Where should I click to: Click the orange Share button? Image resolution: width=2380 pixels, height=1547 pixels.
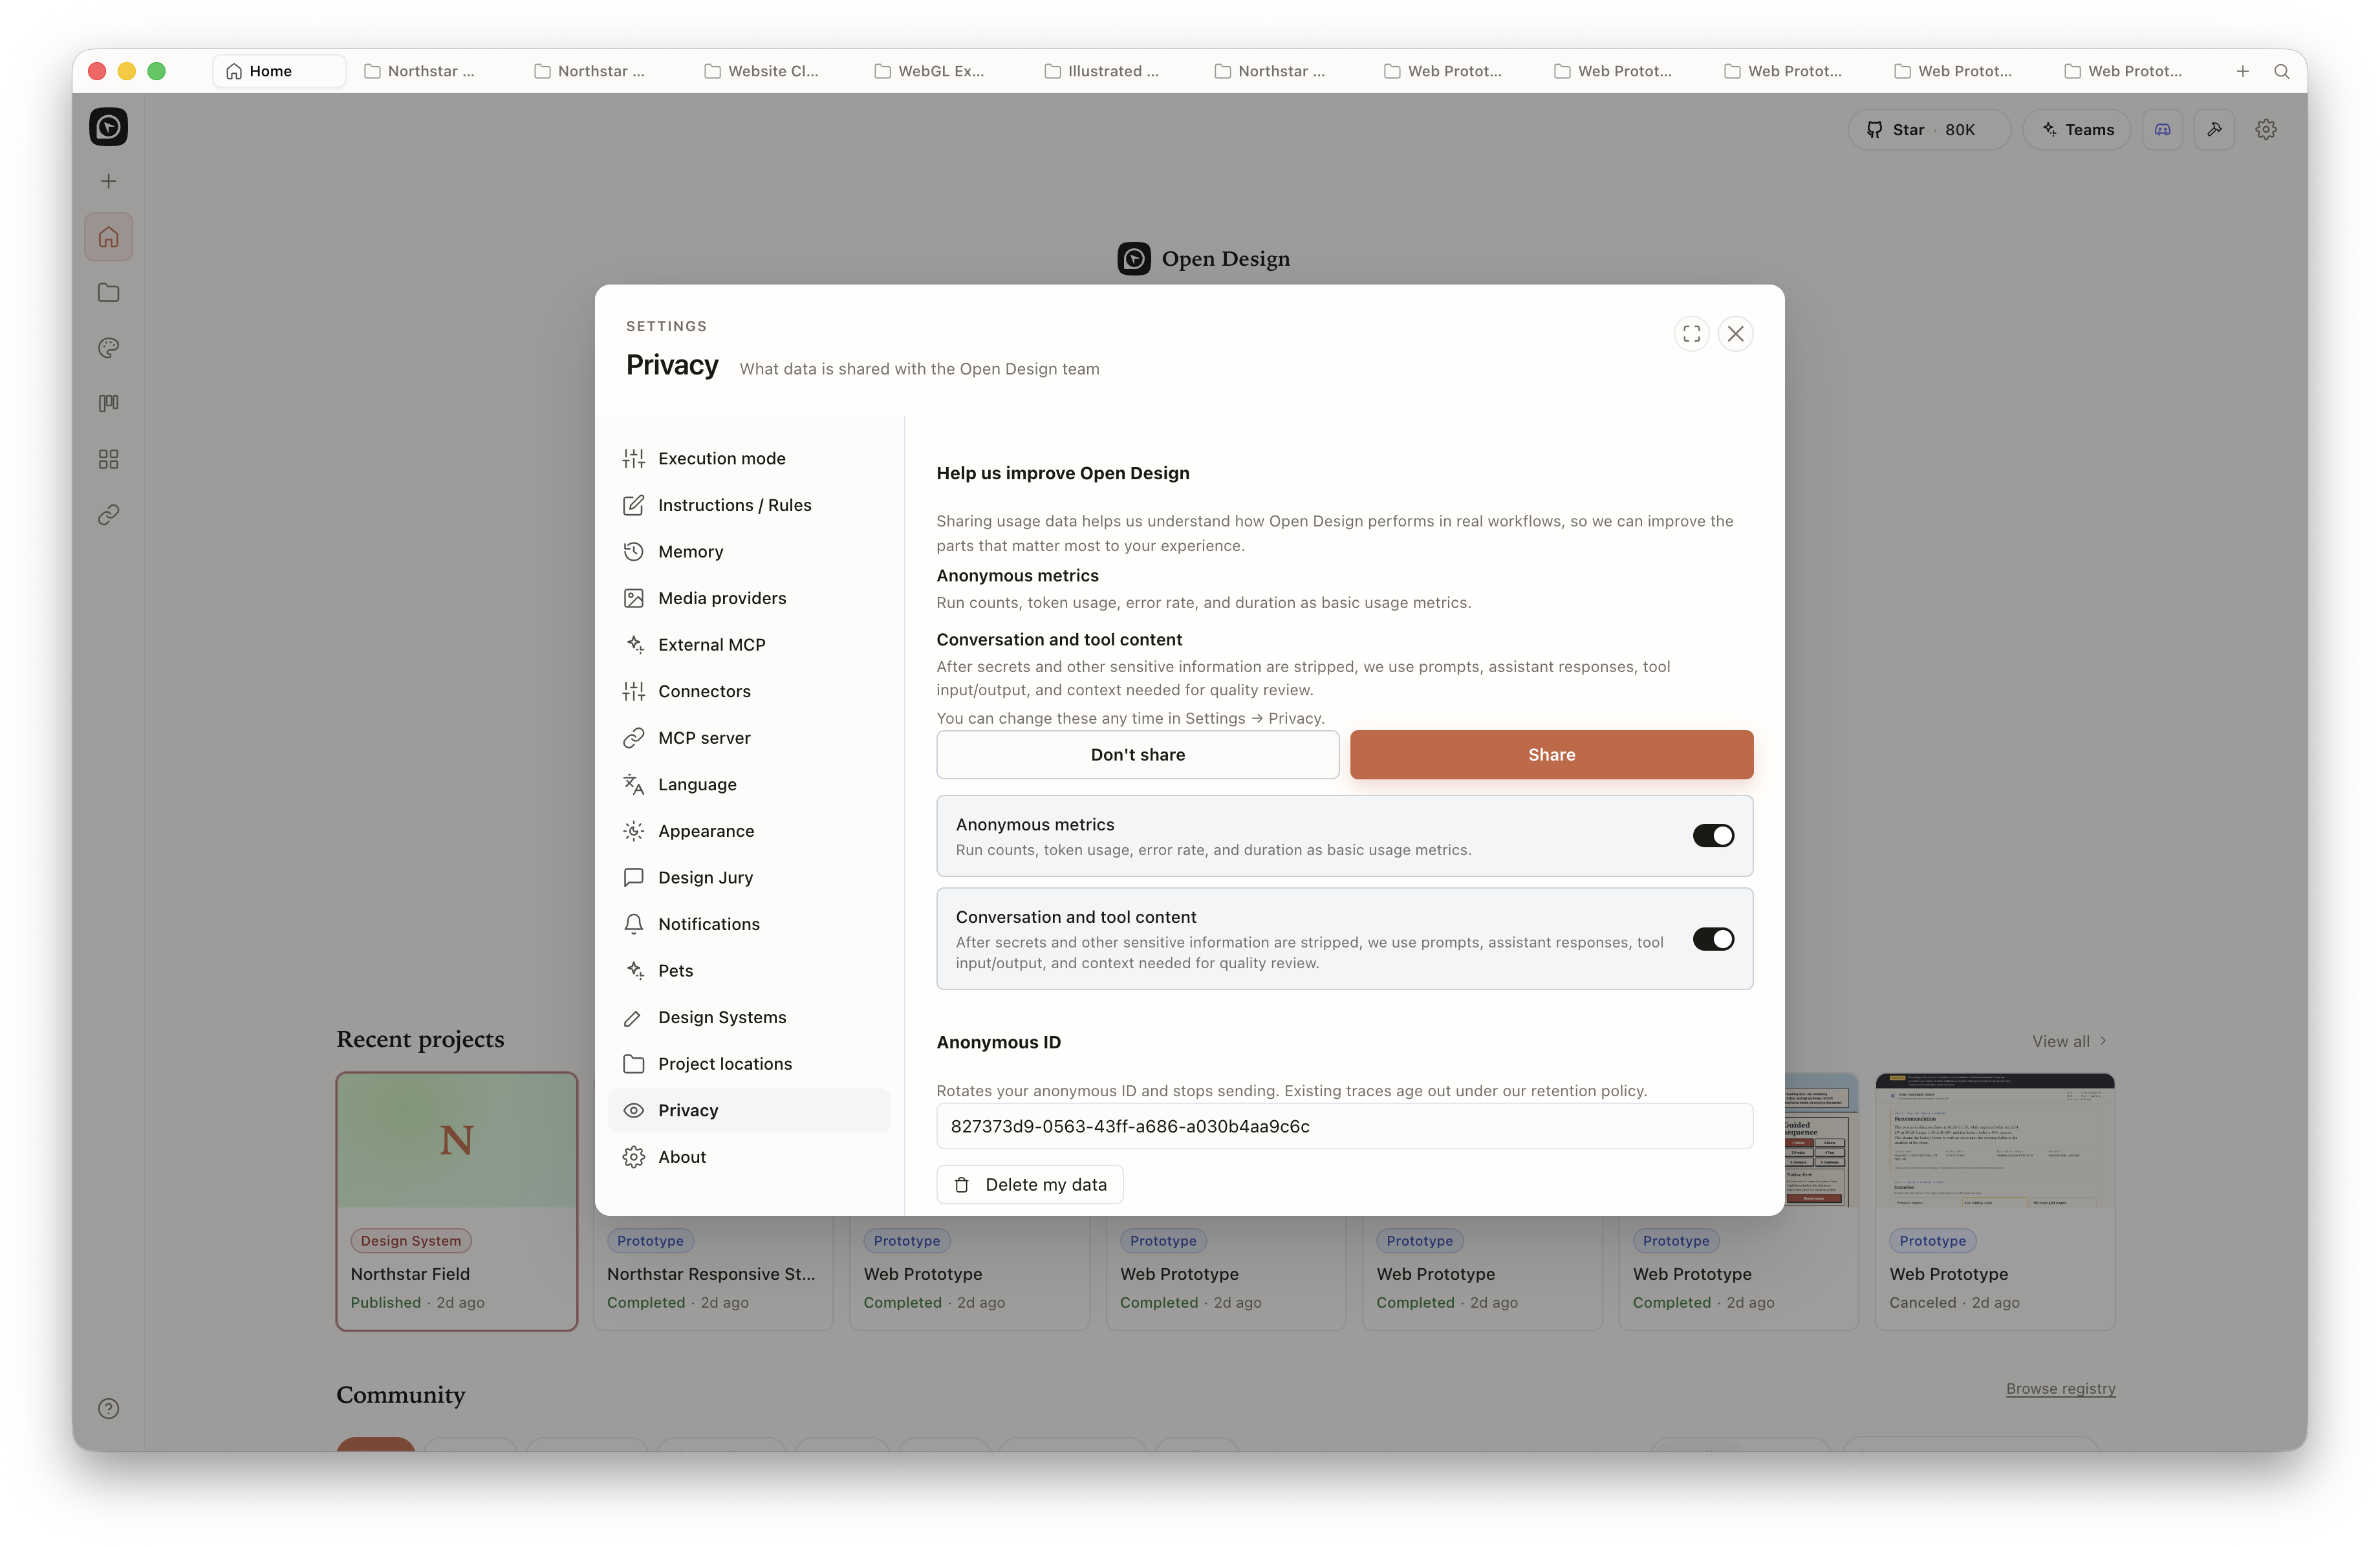(1551, 754)
